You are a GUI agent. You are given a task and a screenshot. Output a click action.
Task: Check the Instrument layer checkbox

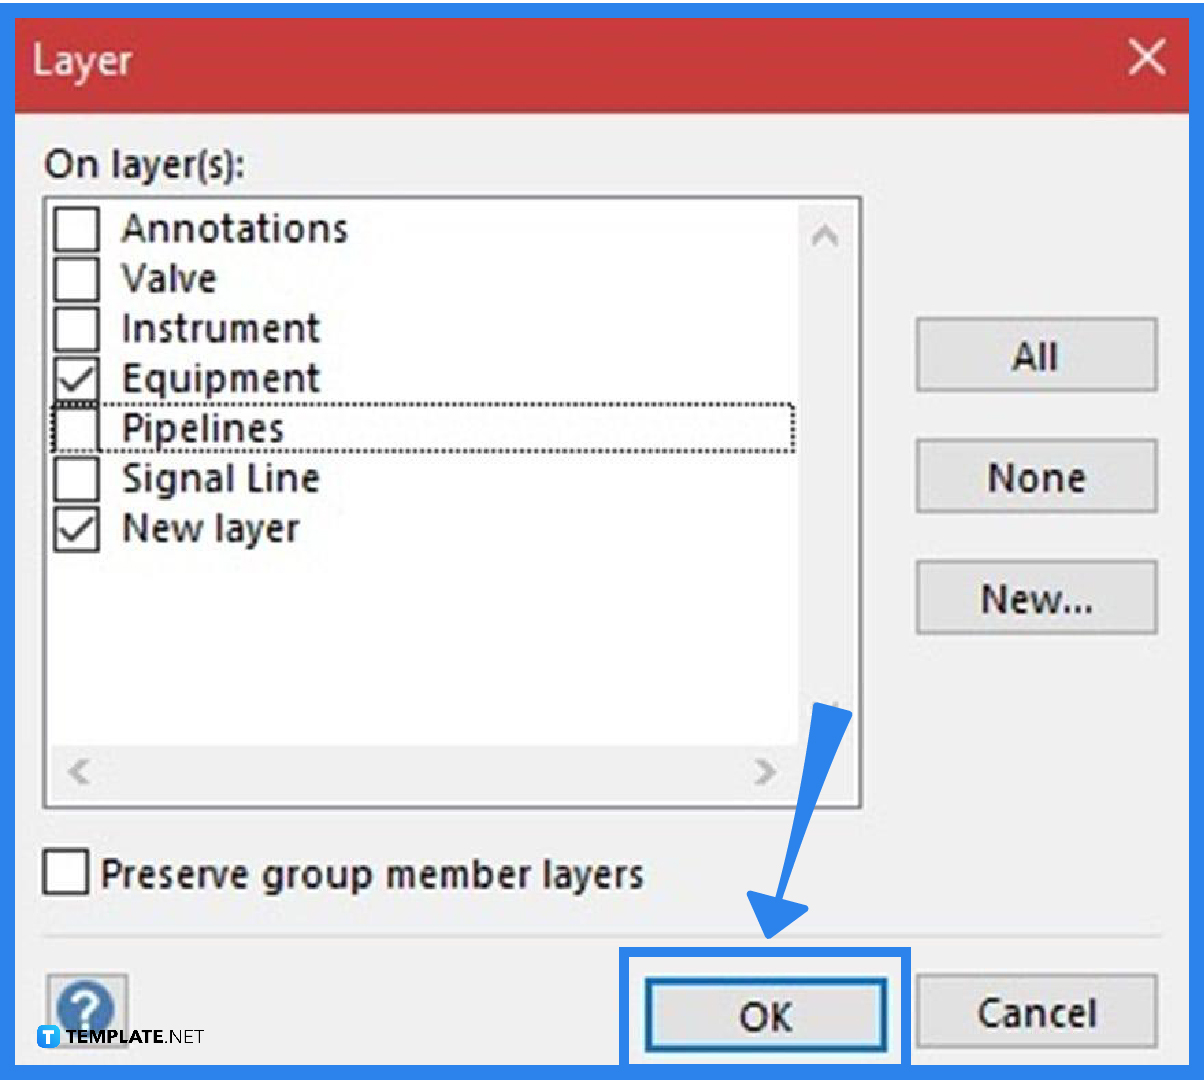(75, 328)
